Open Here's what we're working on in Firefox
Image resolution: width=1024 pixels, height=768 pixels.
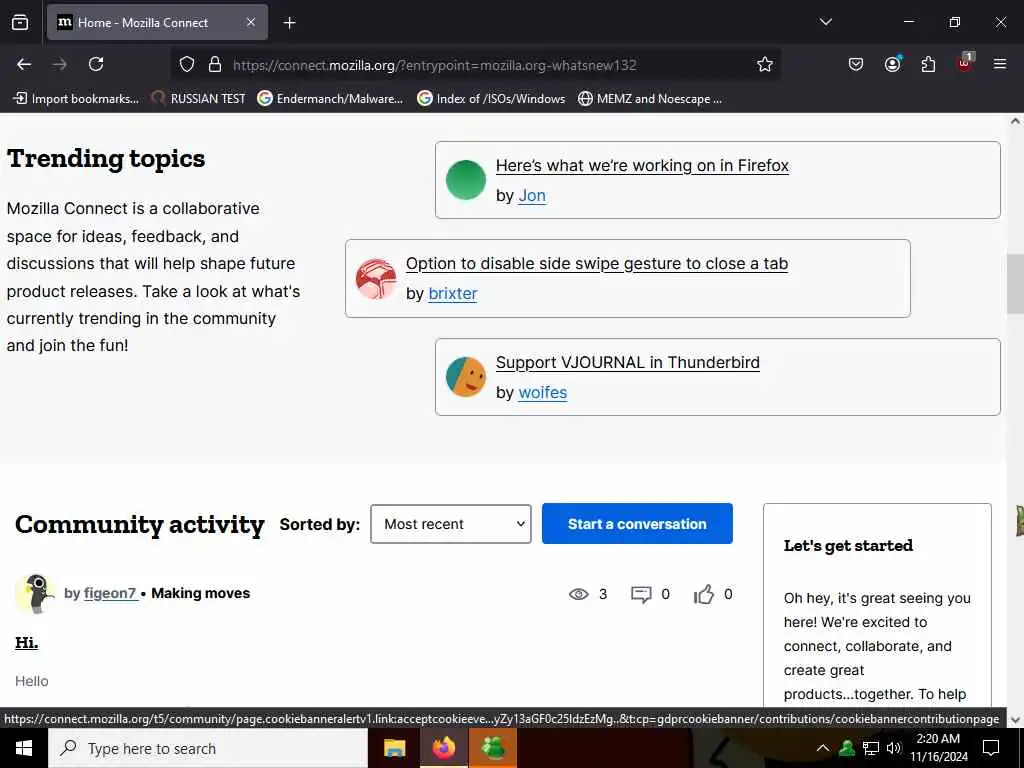(x=642, y=166)
